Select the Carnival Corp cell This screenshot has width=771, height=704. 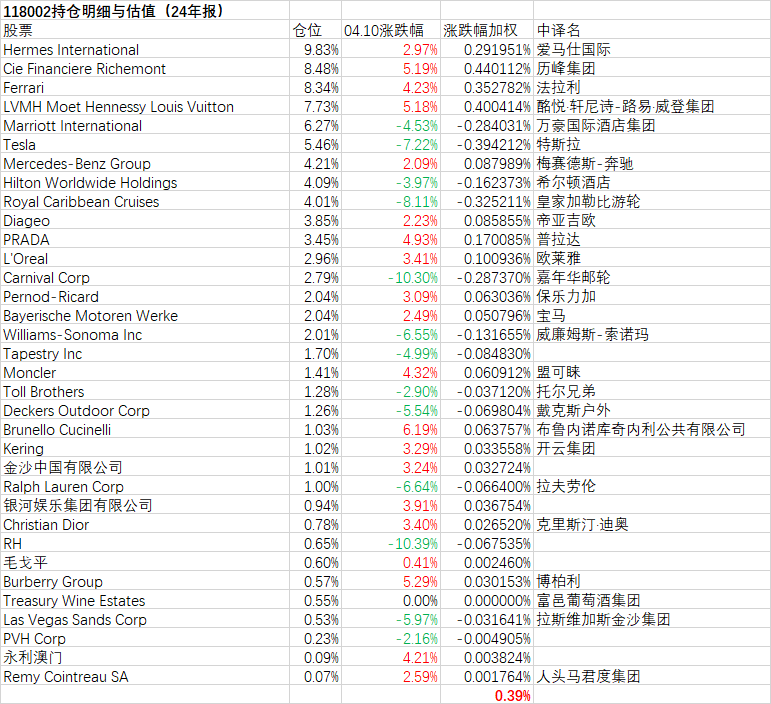pos(145,277)
